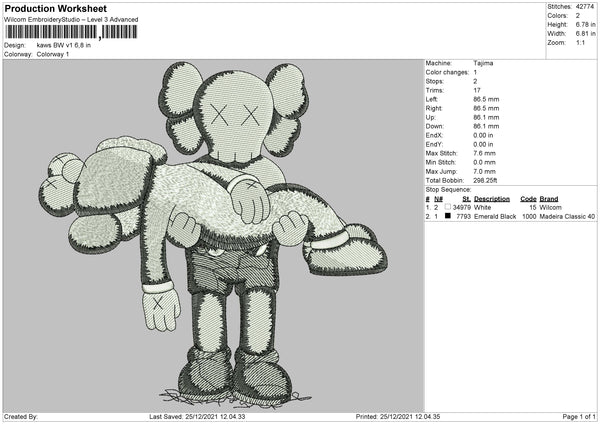600x424 pixels.
Task: Select the 'Colorway 1' value
Action: tap(53, 54)
